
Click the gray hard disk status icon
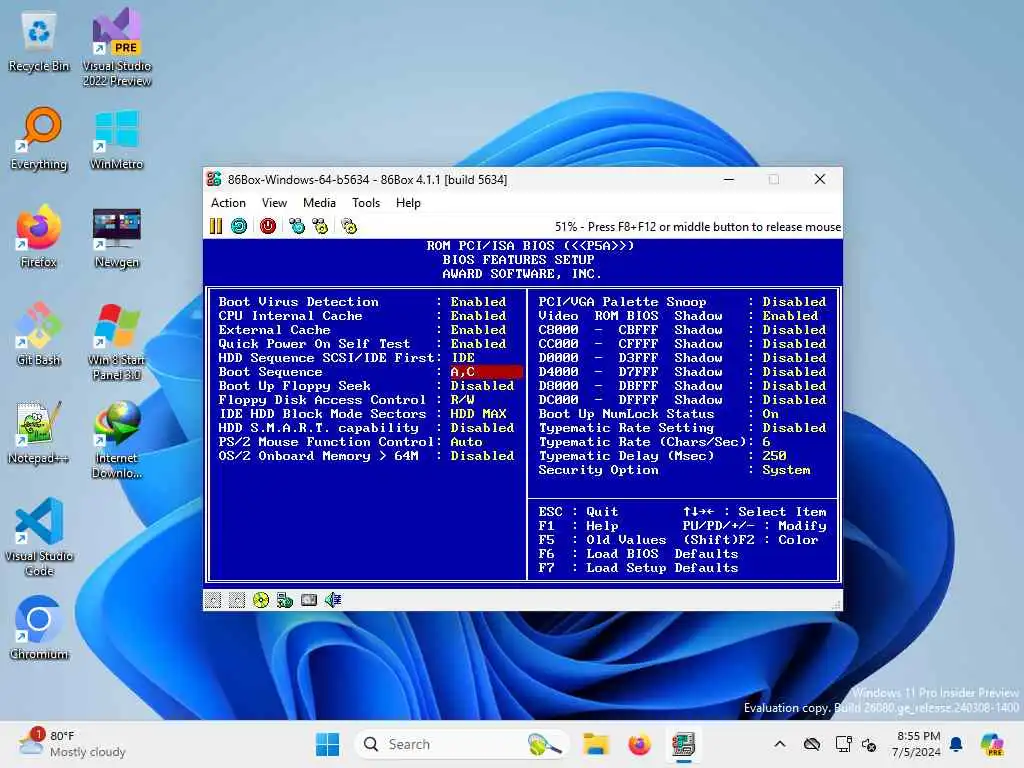click(309, 600)
